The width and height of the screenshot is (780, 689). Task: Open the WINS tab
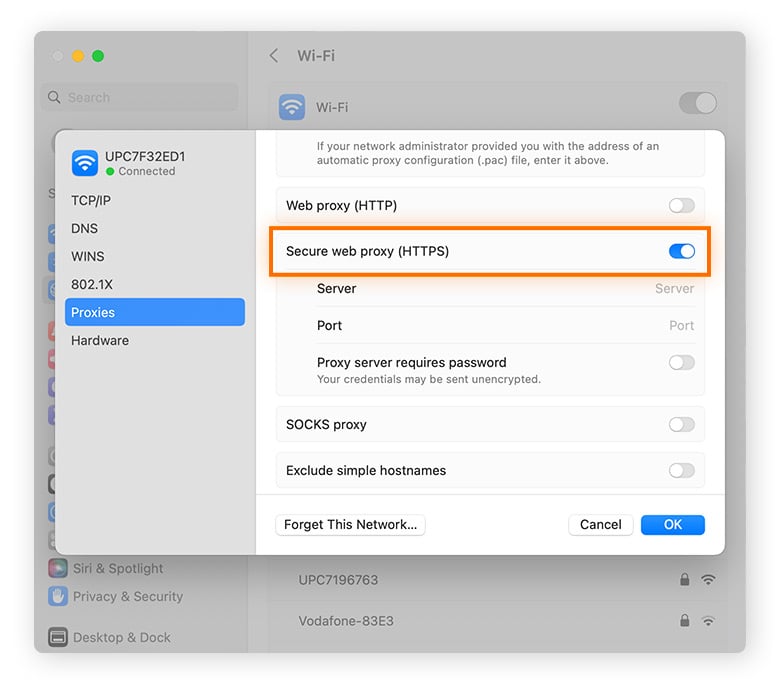coord(155,256)
